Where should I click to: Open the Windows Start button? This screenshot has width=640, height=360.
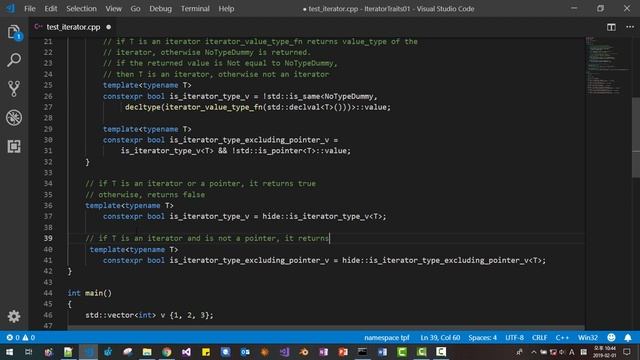click(9, 352)
